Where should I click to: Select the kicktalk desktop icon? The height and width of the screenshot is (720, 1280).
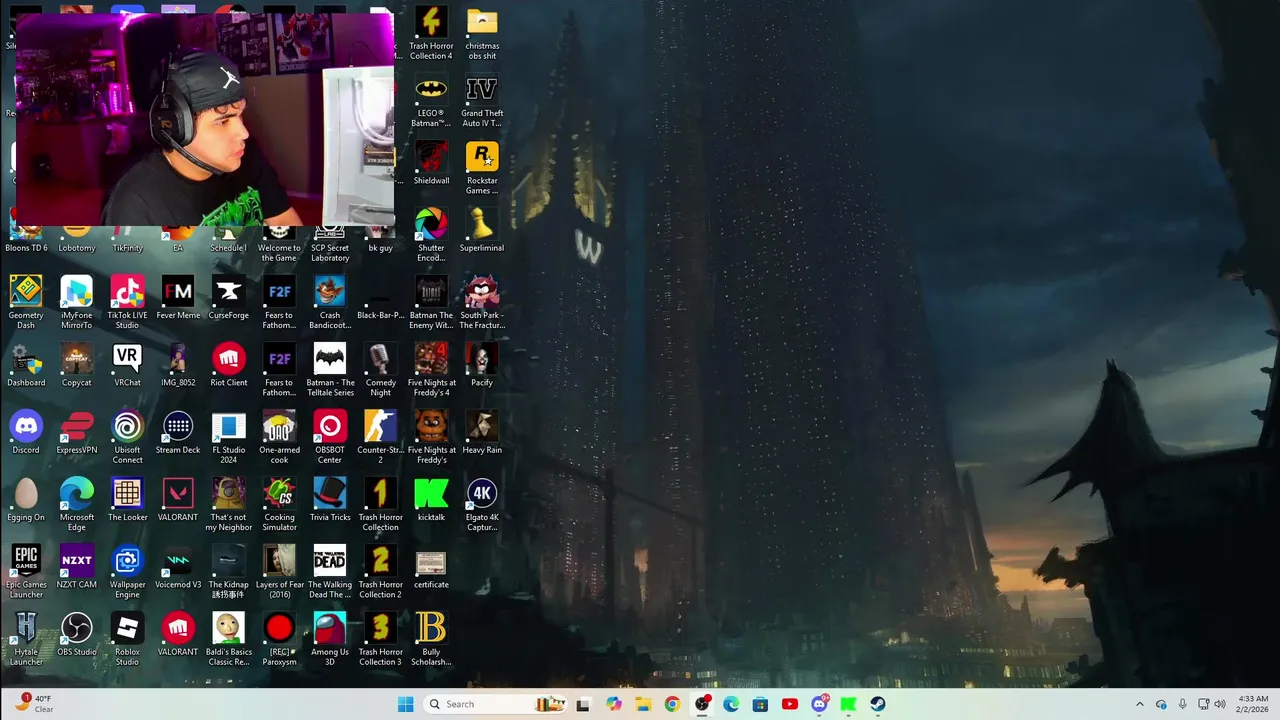(431, 500)
